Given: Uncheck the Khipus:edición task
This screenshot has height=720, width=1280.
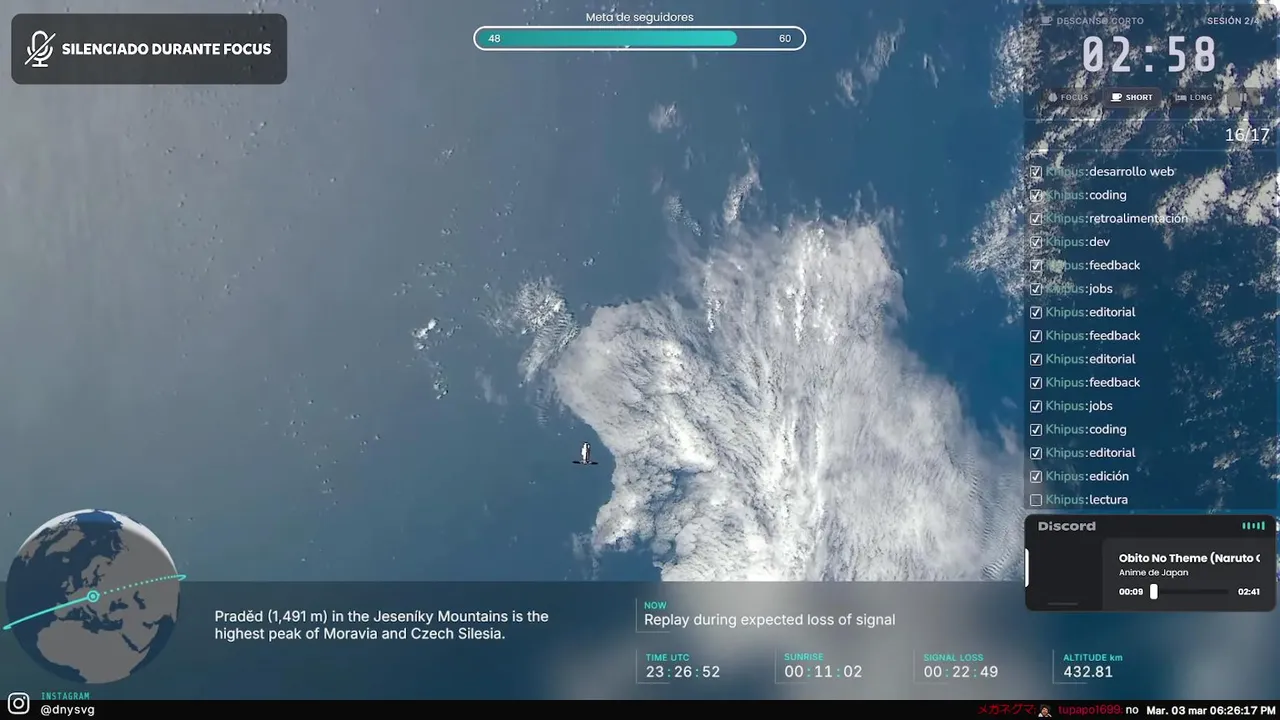Looking at the screenshot, I should (x=1036, y=477).
